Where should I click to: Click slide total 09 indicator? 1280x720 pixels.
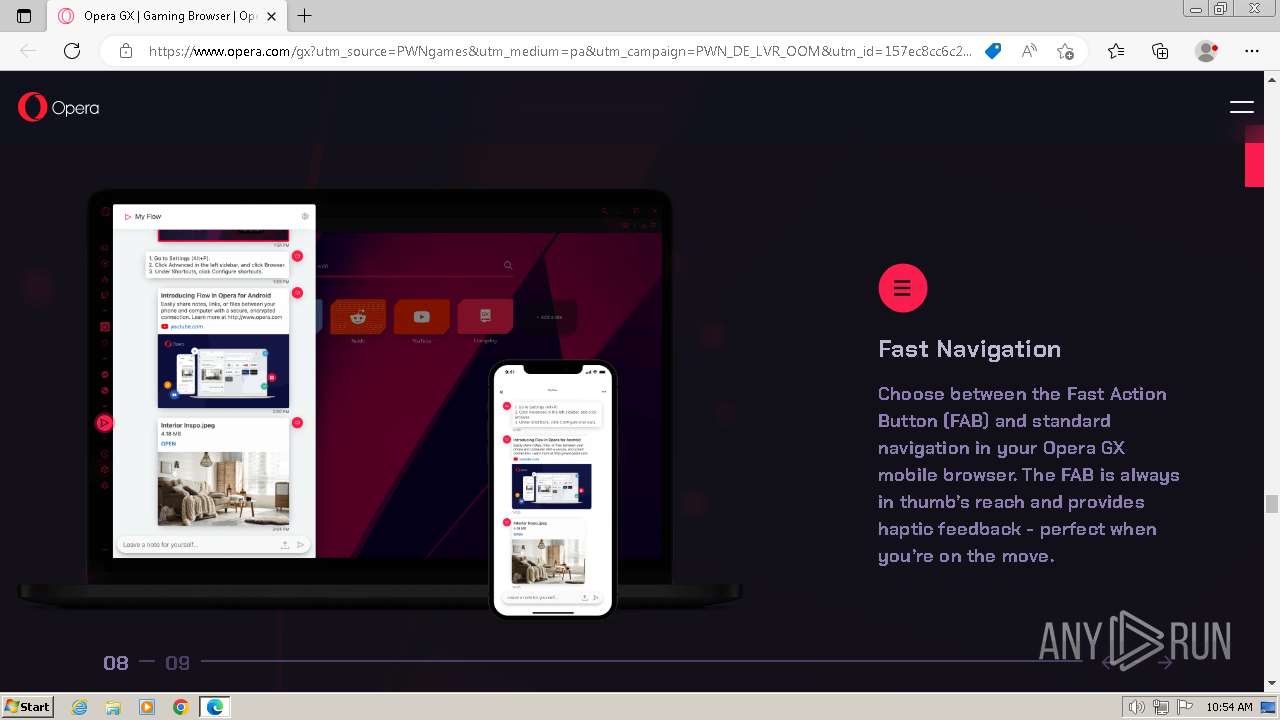(177, 663)
